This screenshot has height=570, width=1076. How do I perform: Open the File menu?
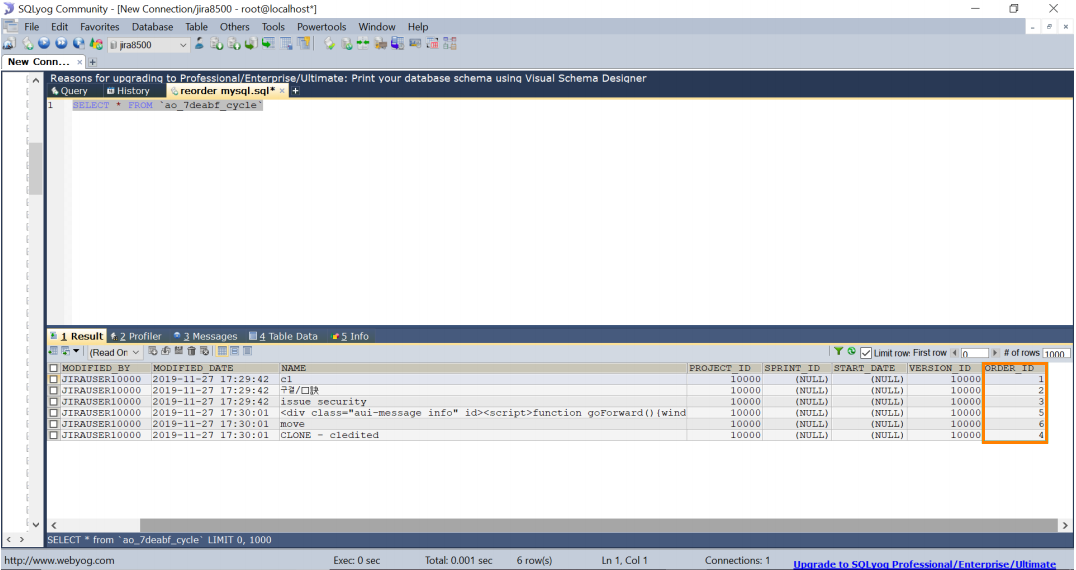(x=32, y=27)
